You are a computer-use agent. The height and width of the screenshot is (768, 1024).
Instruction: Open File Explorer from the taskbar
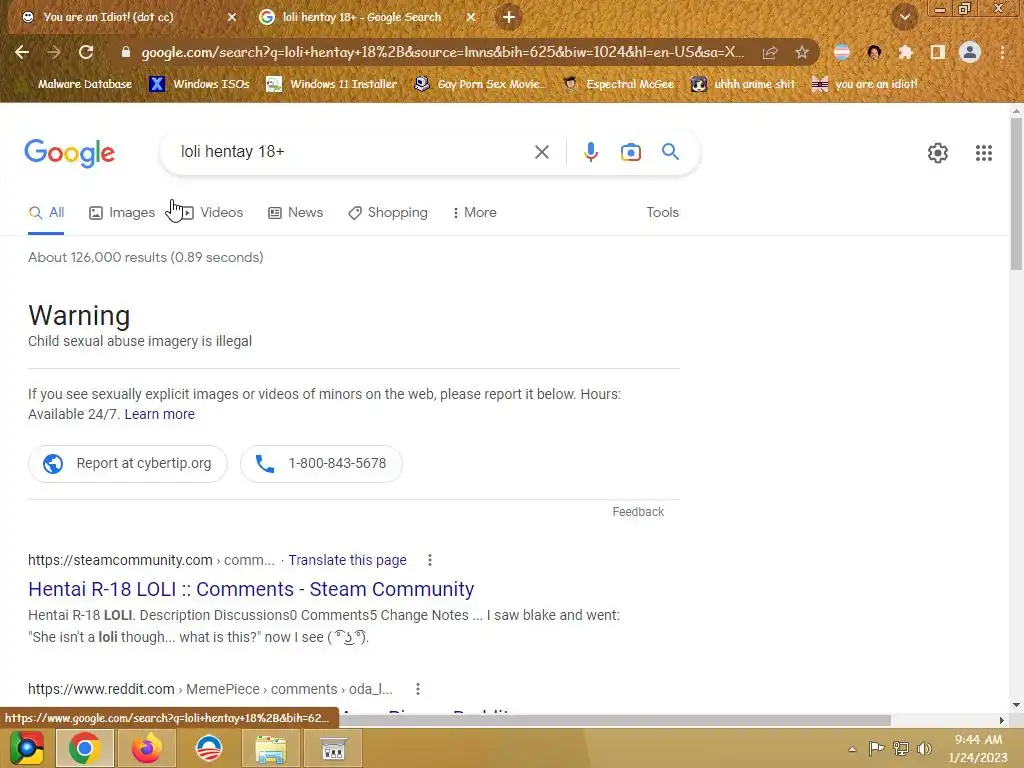270,748
